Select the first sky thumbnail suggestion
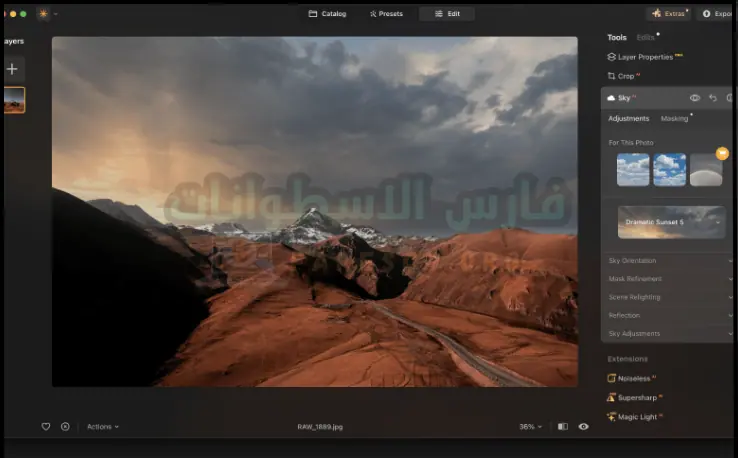 [x=633, y=170]
